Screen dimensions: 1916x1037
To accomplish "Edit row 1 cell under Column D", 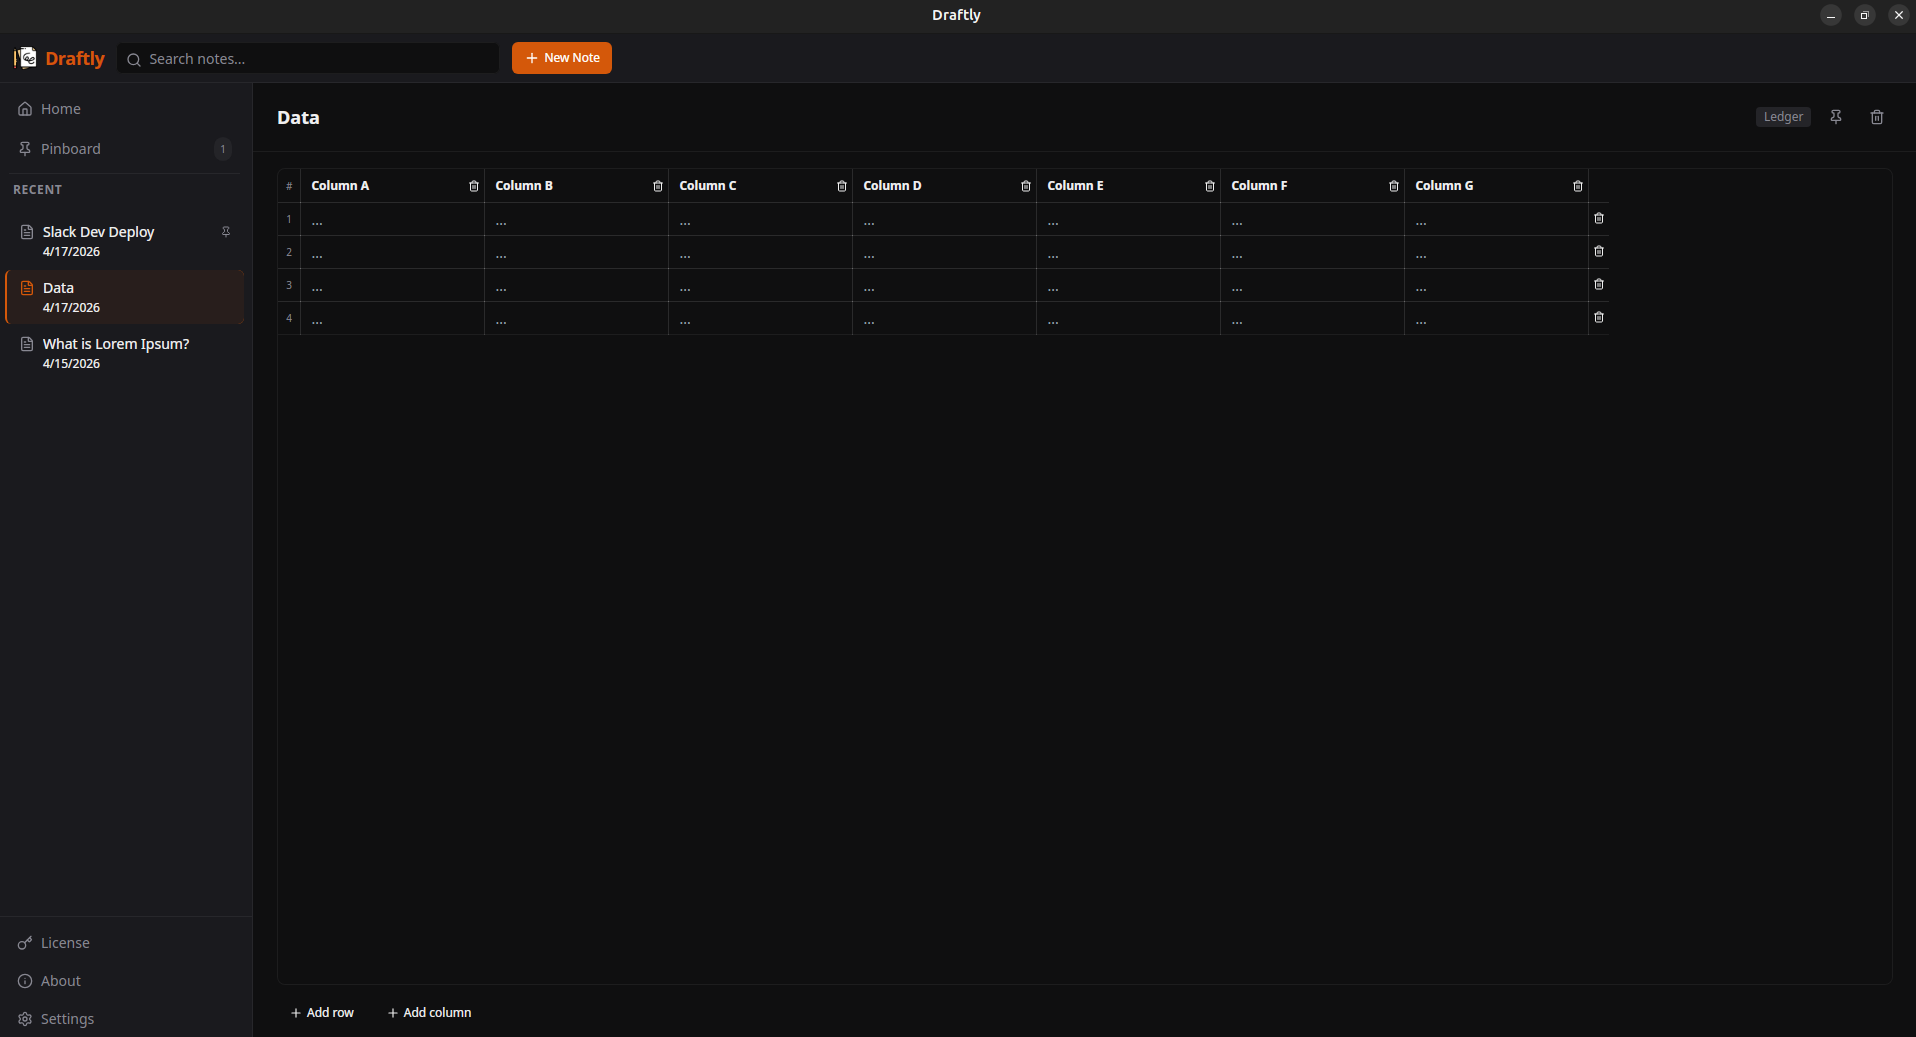I will click(x=944, y=219).
